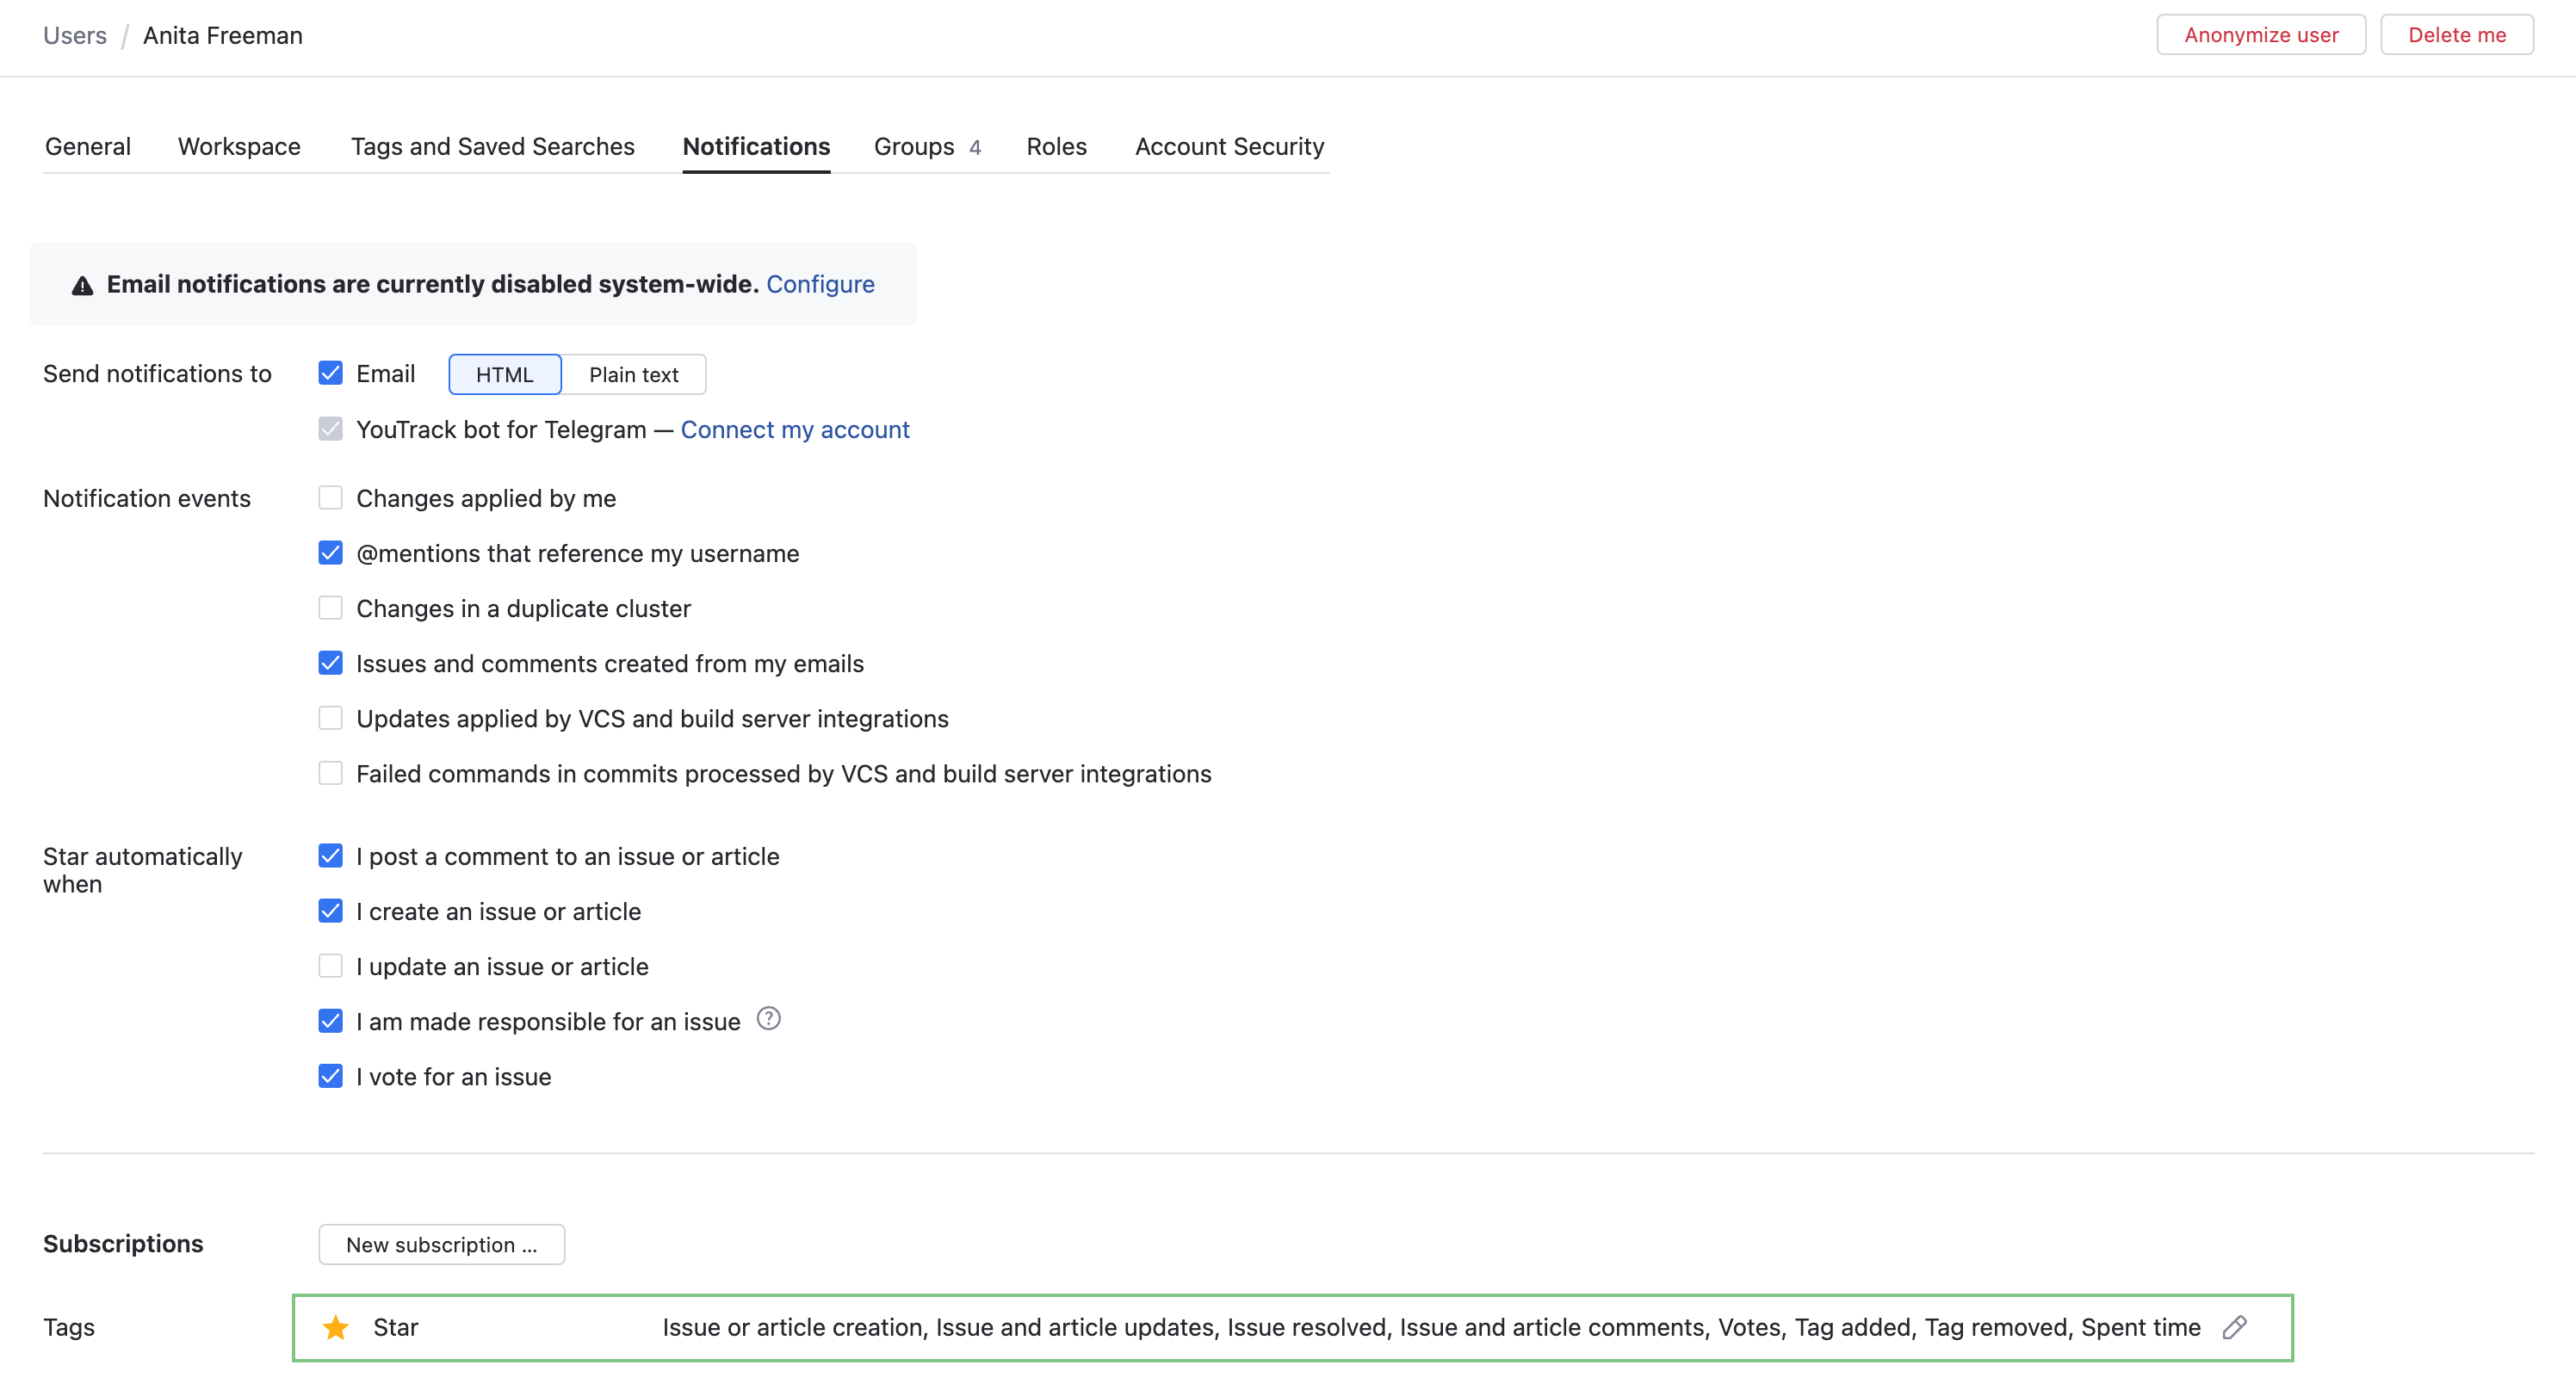Select HTML email format
Viewport: 2576px width, 1396px height.
point(504,374)
